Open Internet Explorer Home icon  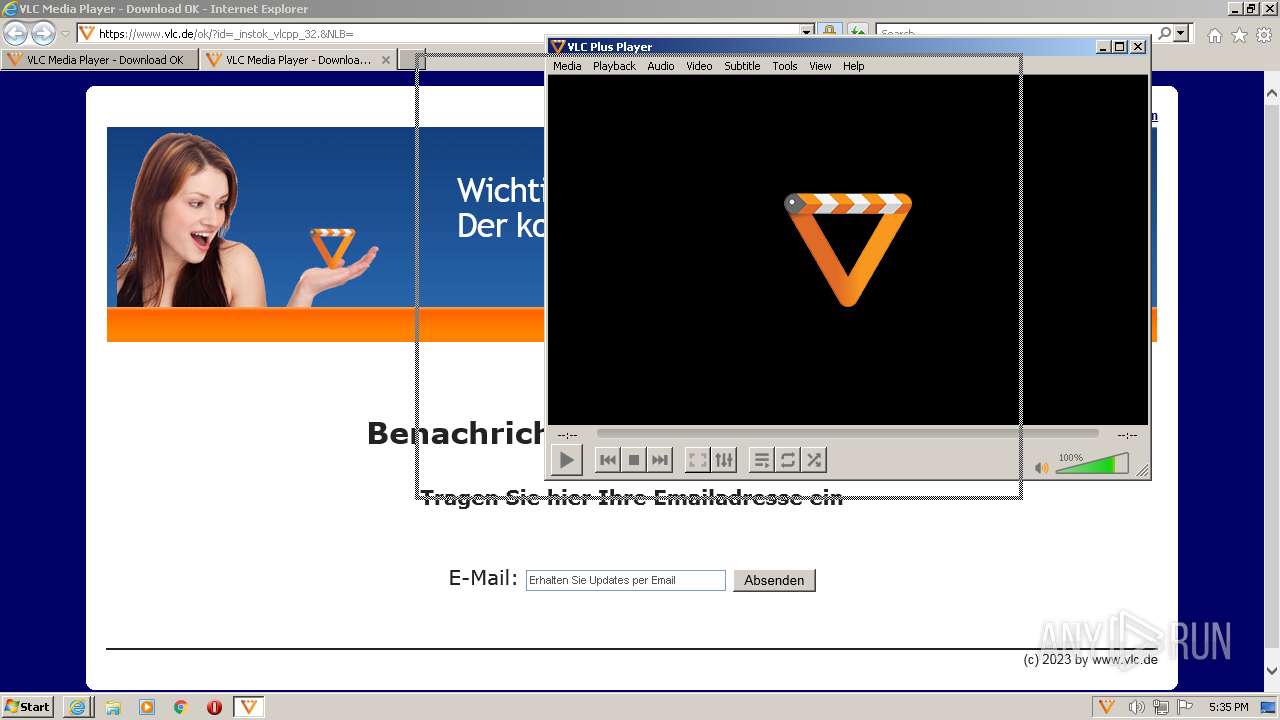[1214, 35]
